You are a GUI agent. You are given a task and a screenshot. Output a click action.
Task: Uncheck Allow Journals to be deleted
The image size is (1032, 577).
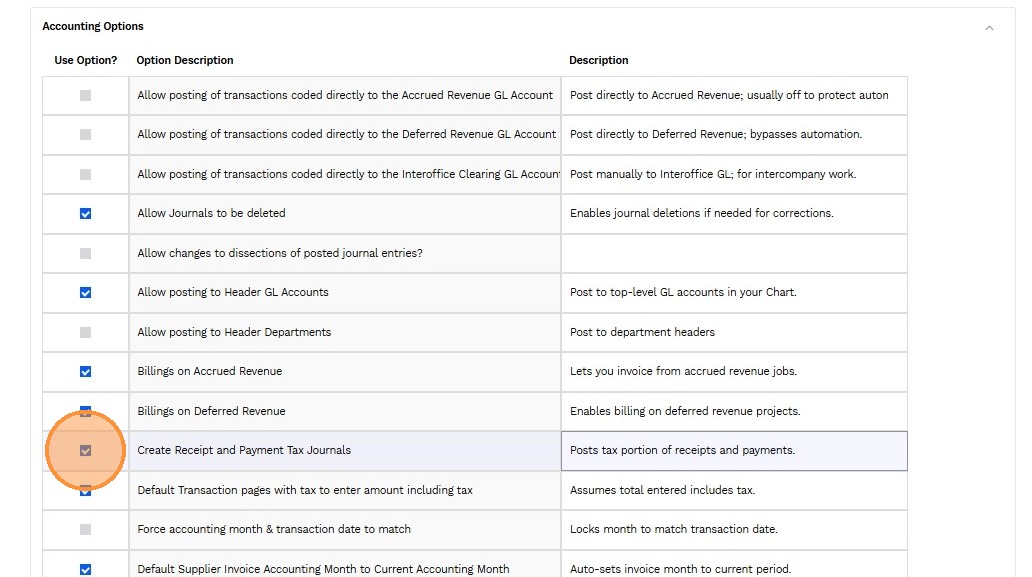(85, 213)
